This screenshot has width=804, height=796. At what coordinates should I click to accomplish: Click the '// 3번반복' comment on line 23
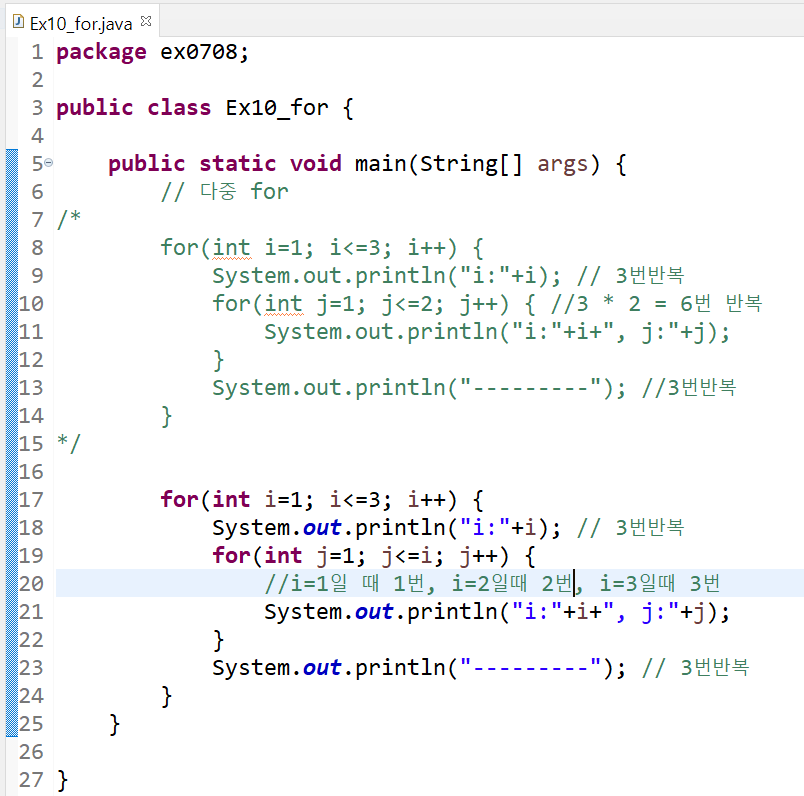(695, 668)
